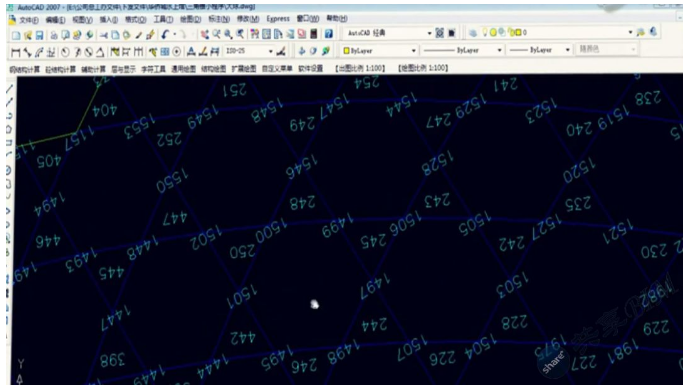The image size is (690, 391).
Task: Click the Paste clipboard icon
Action: pyautogui.click(x=127, y=35)
